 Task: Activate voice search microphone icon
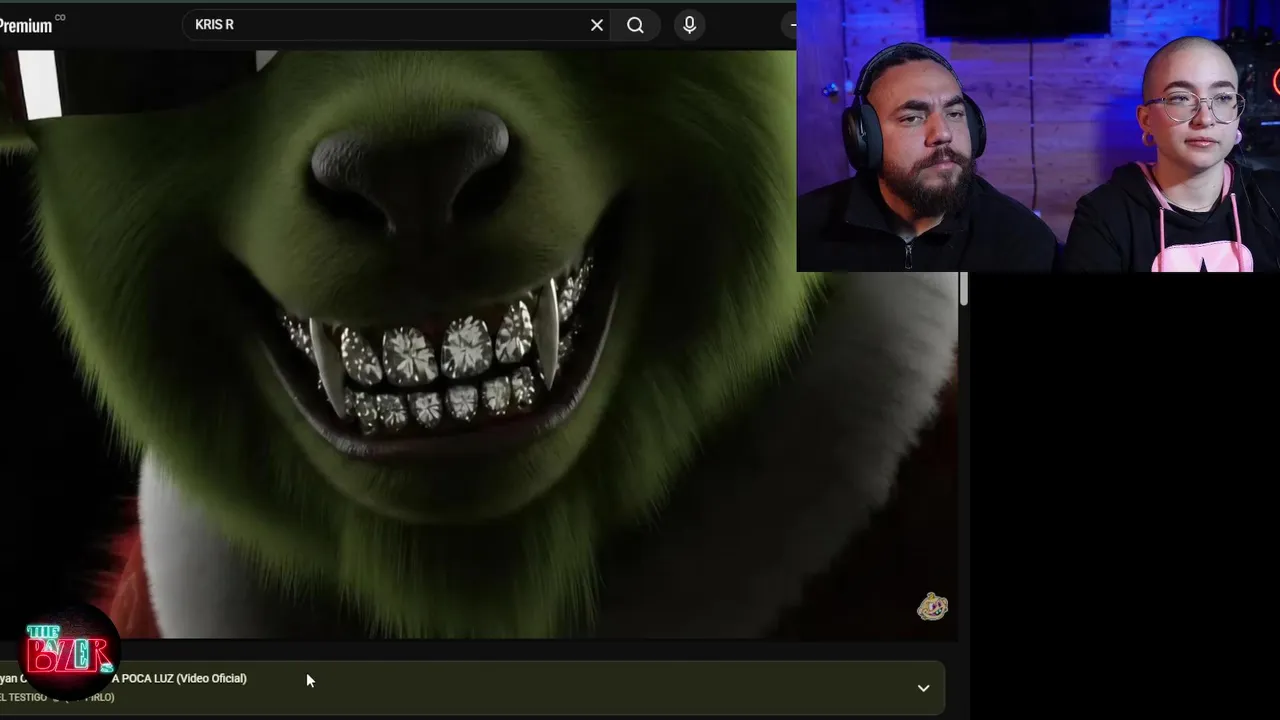click(689, 25)
